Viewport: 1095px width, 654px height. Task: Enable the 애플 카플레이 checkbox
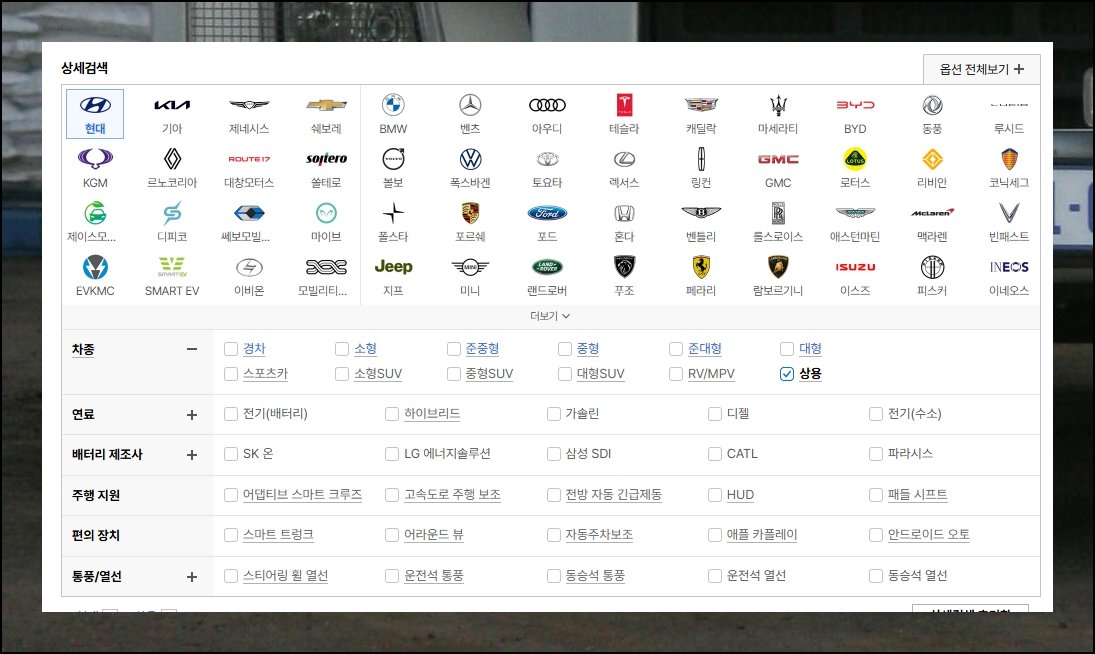(714, 535)
